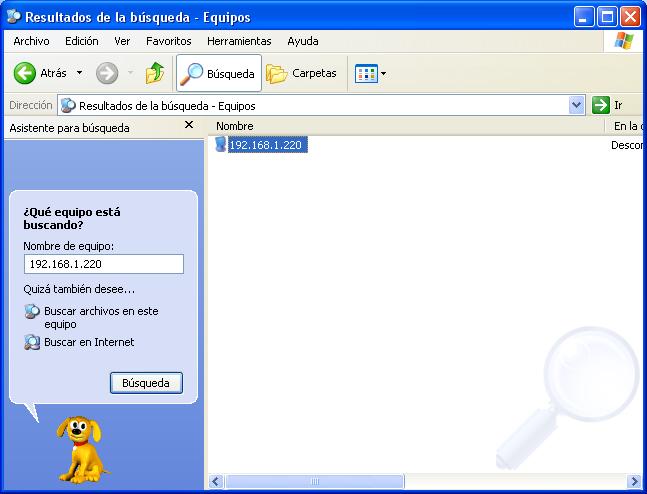Click the Nombre de equipo text field

point(103,264)
